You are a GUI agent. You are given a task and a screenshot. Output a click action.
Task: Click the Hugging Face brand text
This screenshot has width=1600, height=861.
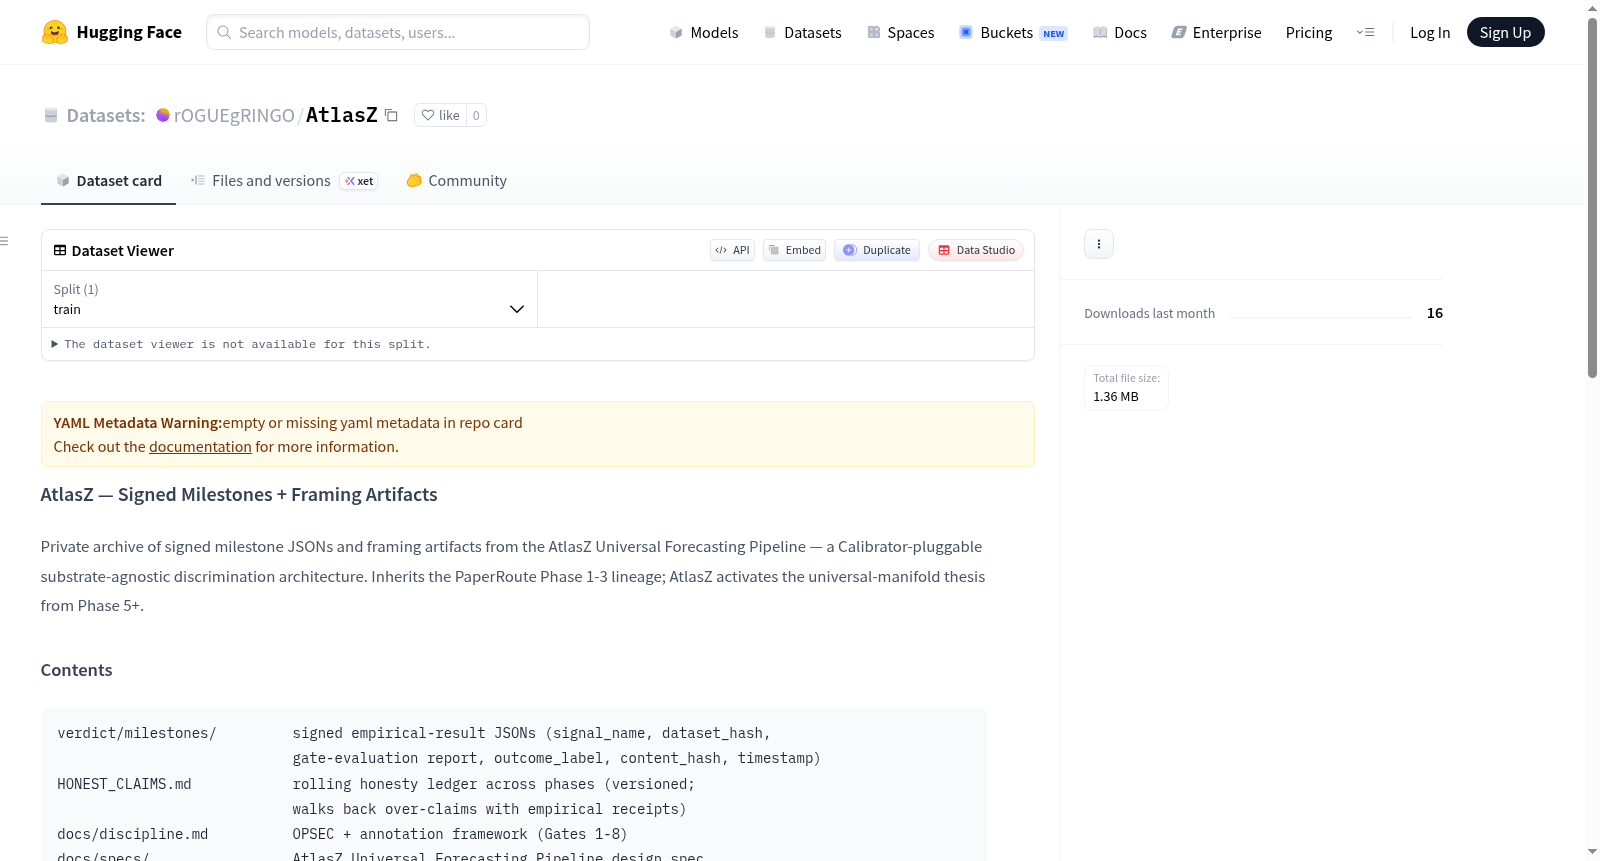tap(129, 32)
